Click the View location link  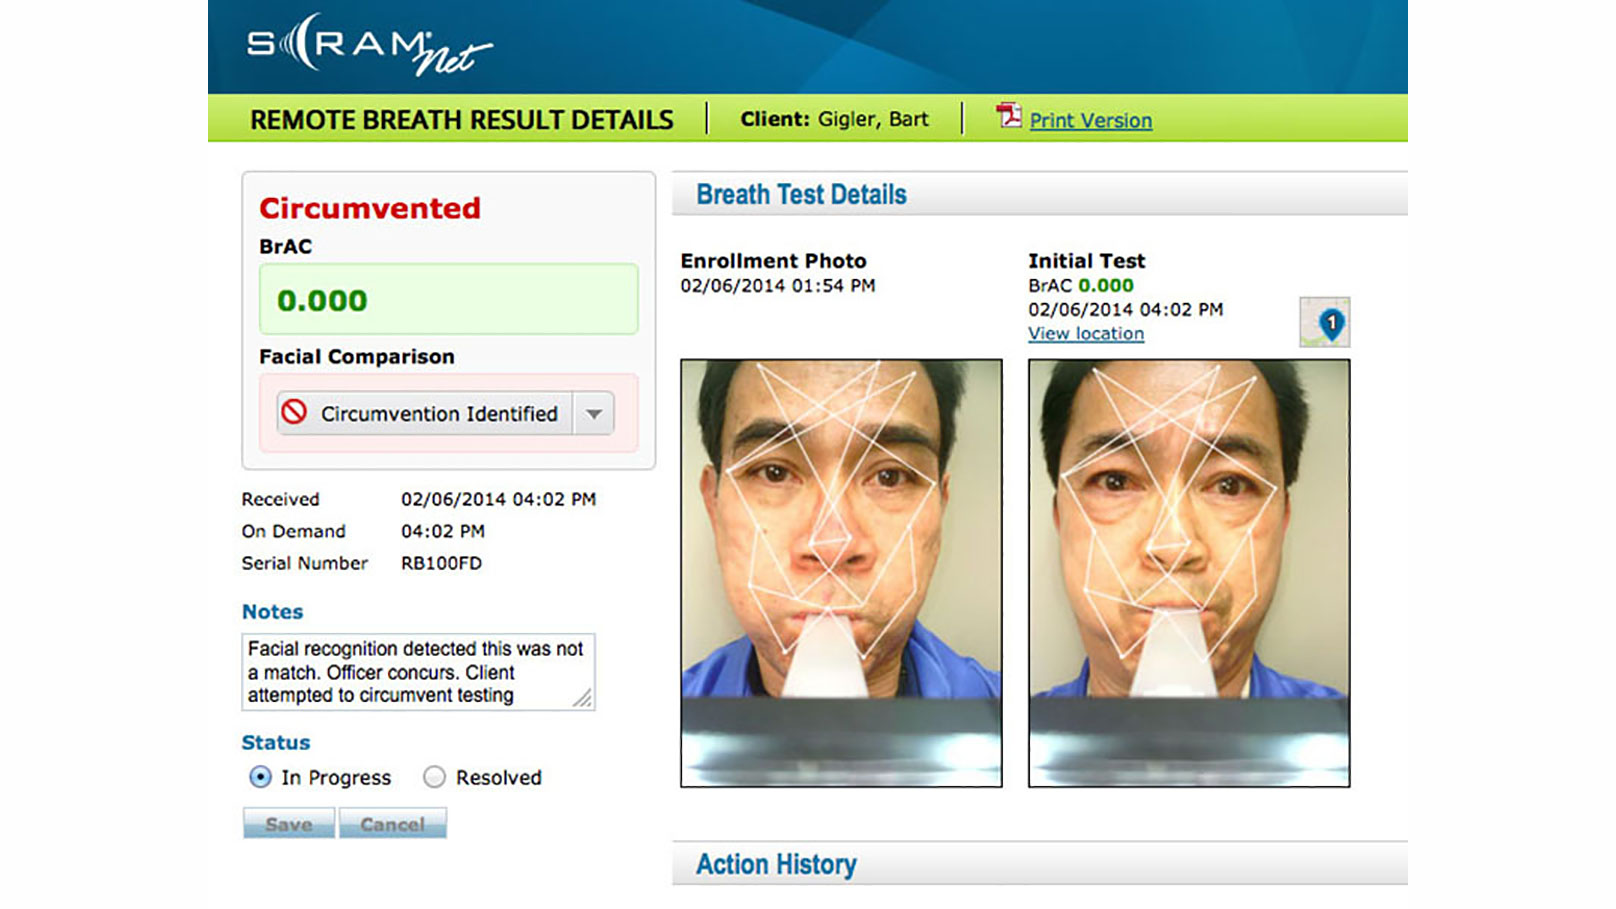pyautogui.click(x=1085, y=333)
